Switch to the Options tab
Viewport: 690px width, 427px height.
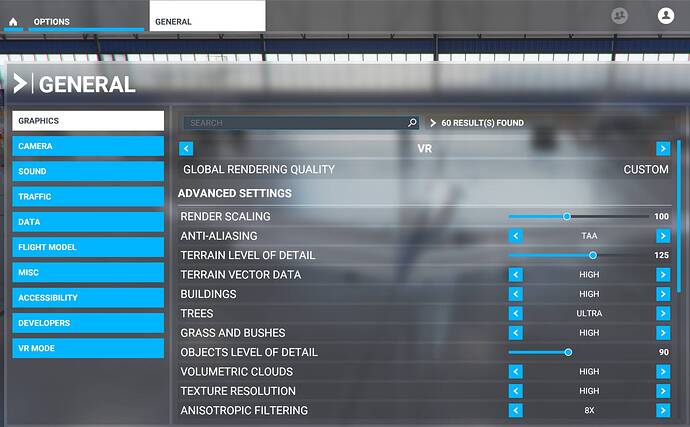52,21
